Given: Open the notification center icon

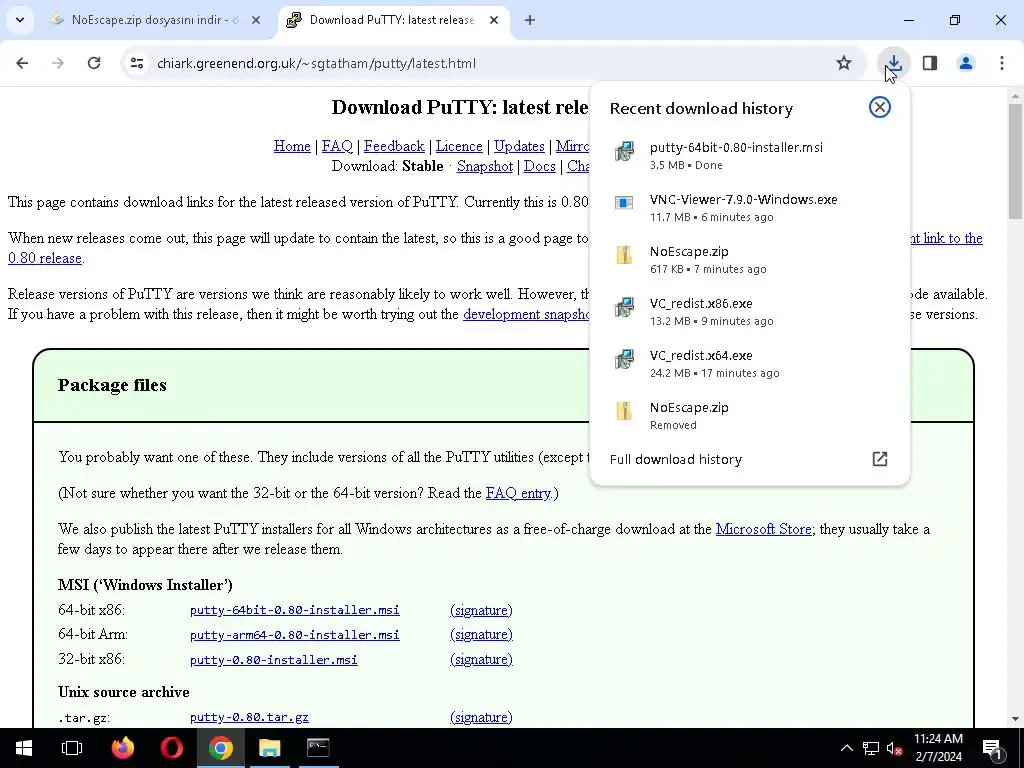Looking at the screenshot, I should click(993, 749).
